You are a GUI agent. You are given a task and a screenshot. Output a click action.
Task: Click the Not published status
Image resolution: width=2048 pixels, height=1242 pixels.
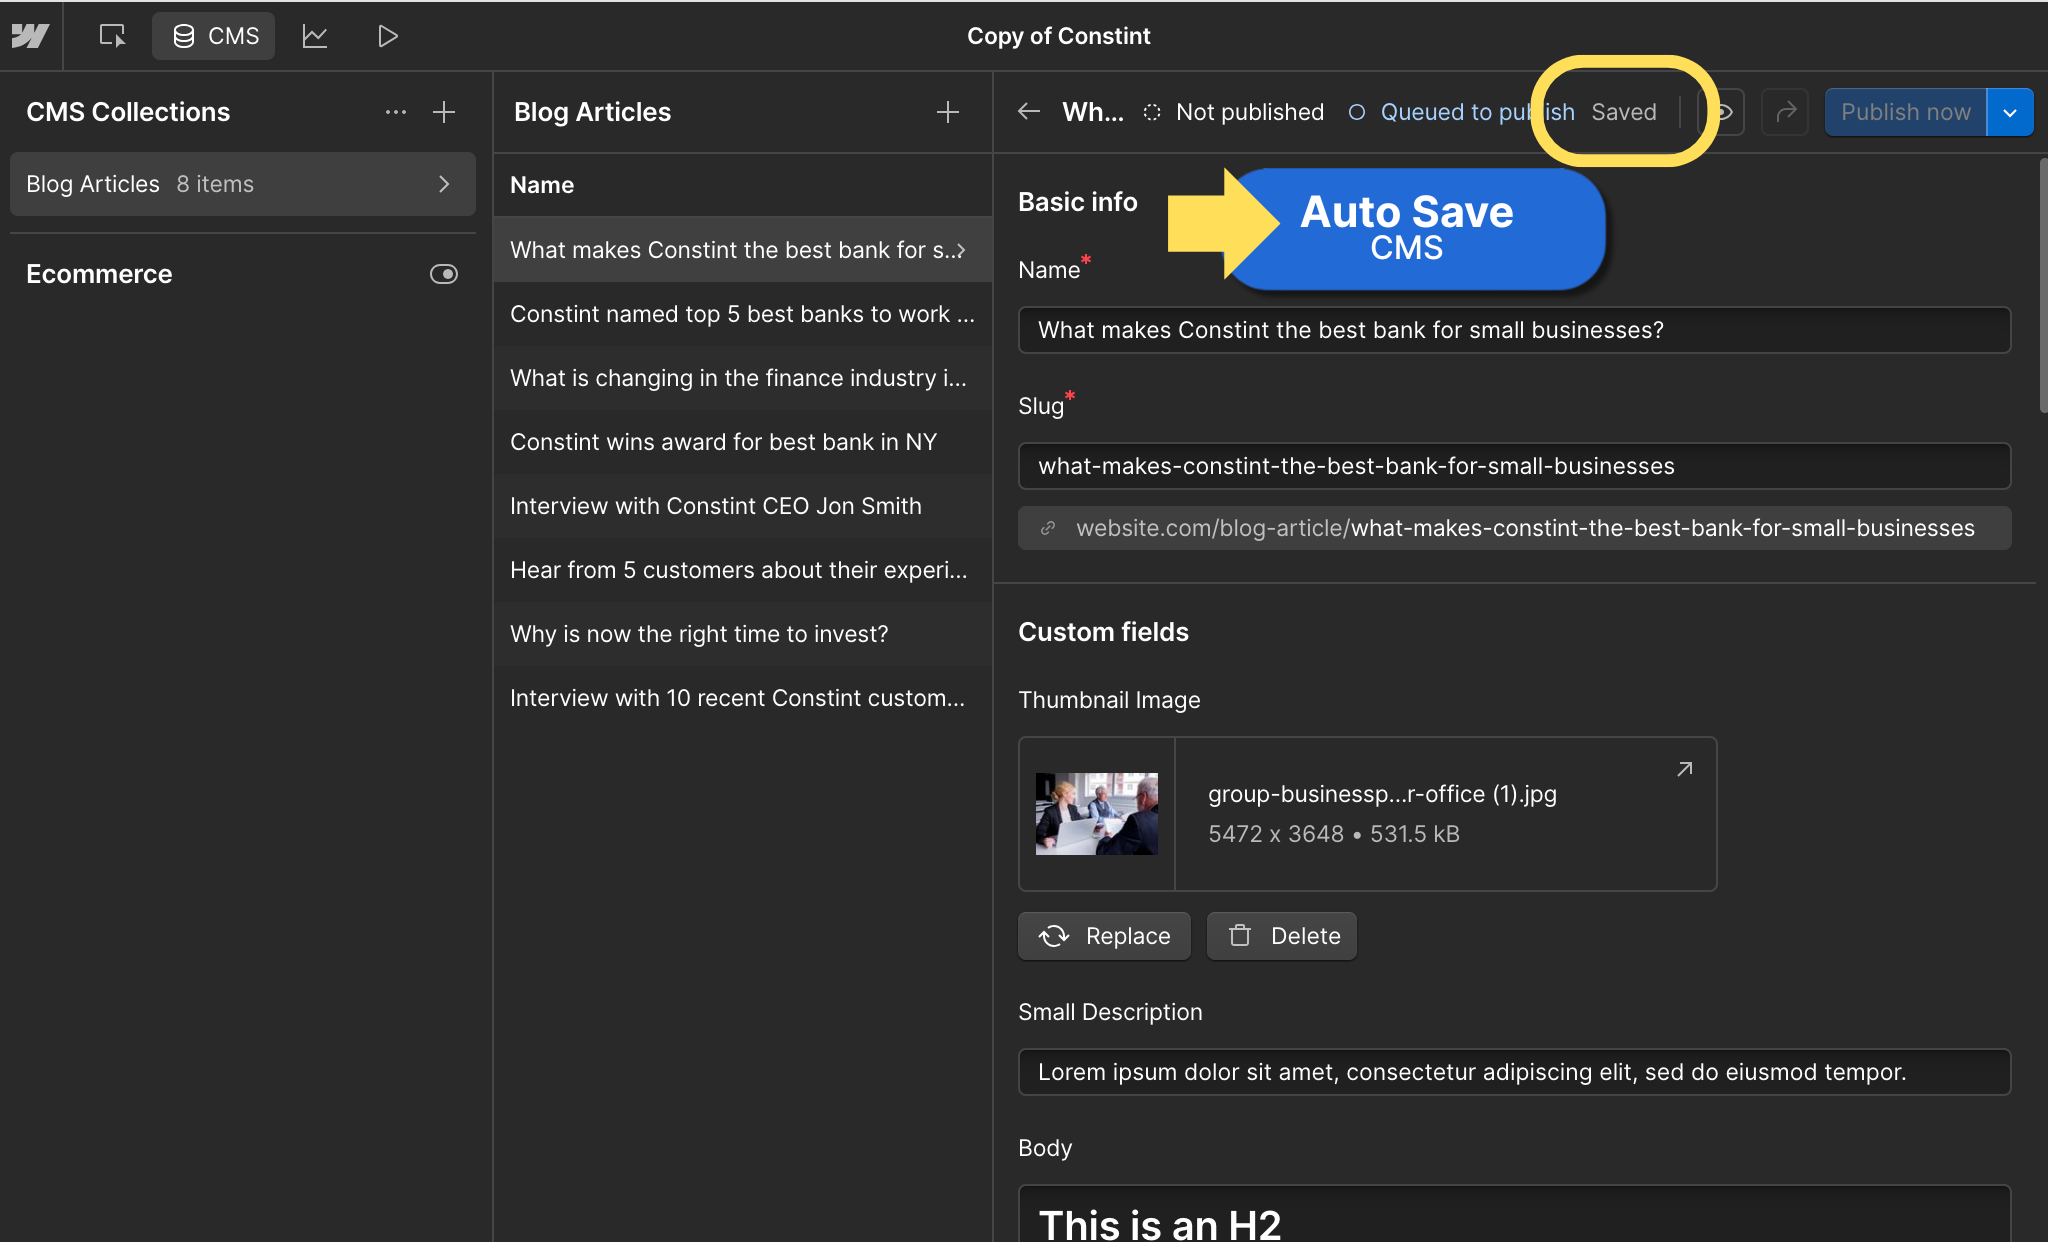pyautogui.click(x=1234, y=112)
